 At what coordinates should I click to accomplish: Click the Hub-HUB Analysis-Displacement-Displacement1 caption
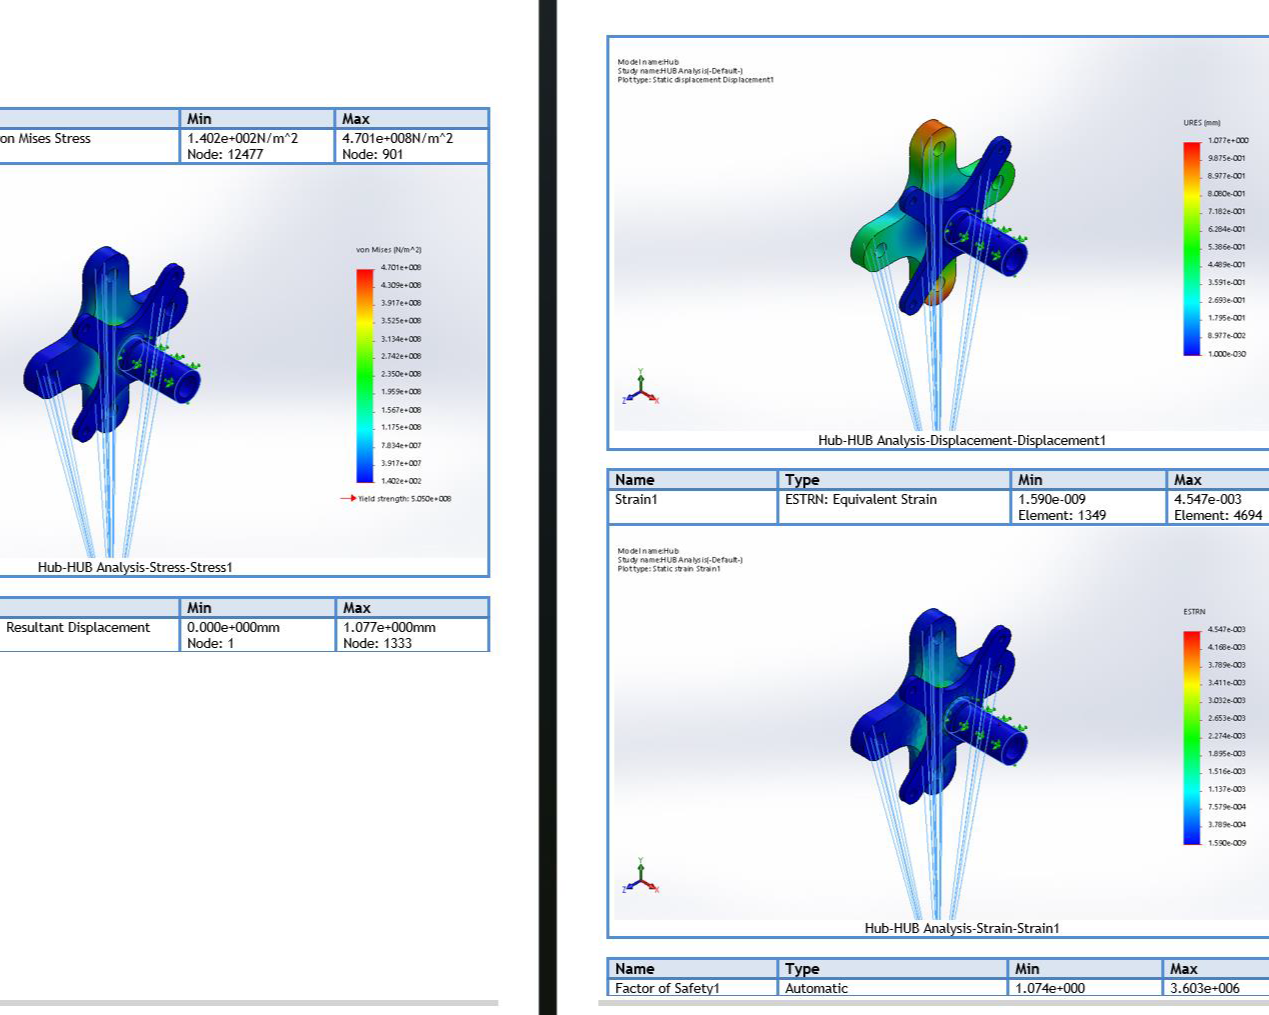pyautogui.click(x=961, y=440)
